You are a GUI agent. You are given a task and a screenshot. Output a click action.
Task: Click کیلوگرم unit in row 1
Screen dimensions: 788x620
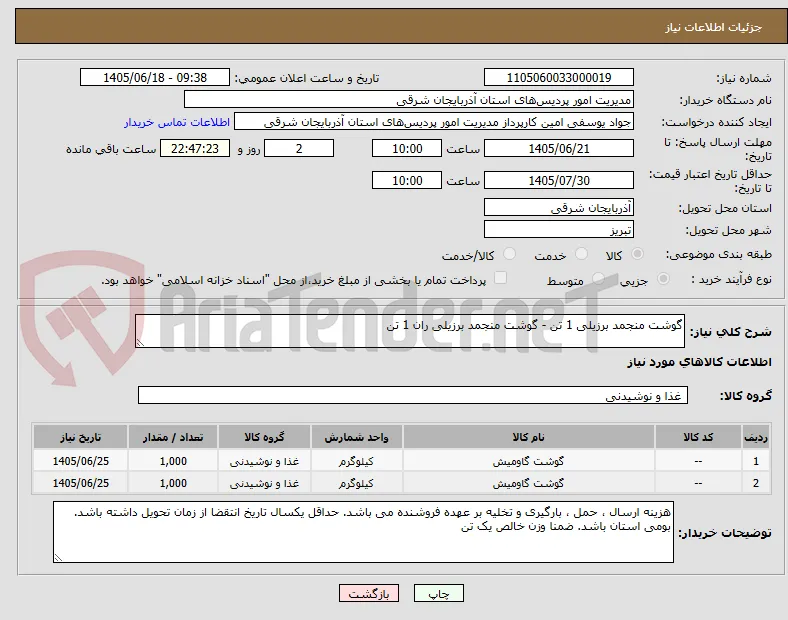(x=356, y=461)
